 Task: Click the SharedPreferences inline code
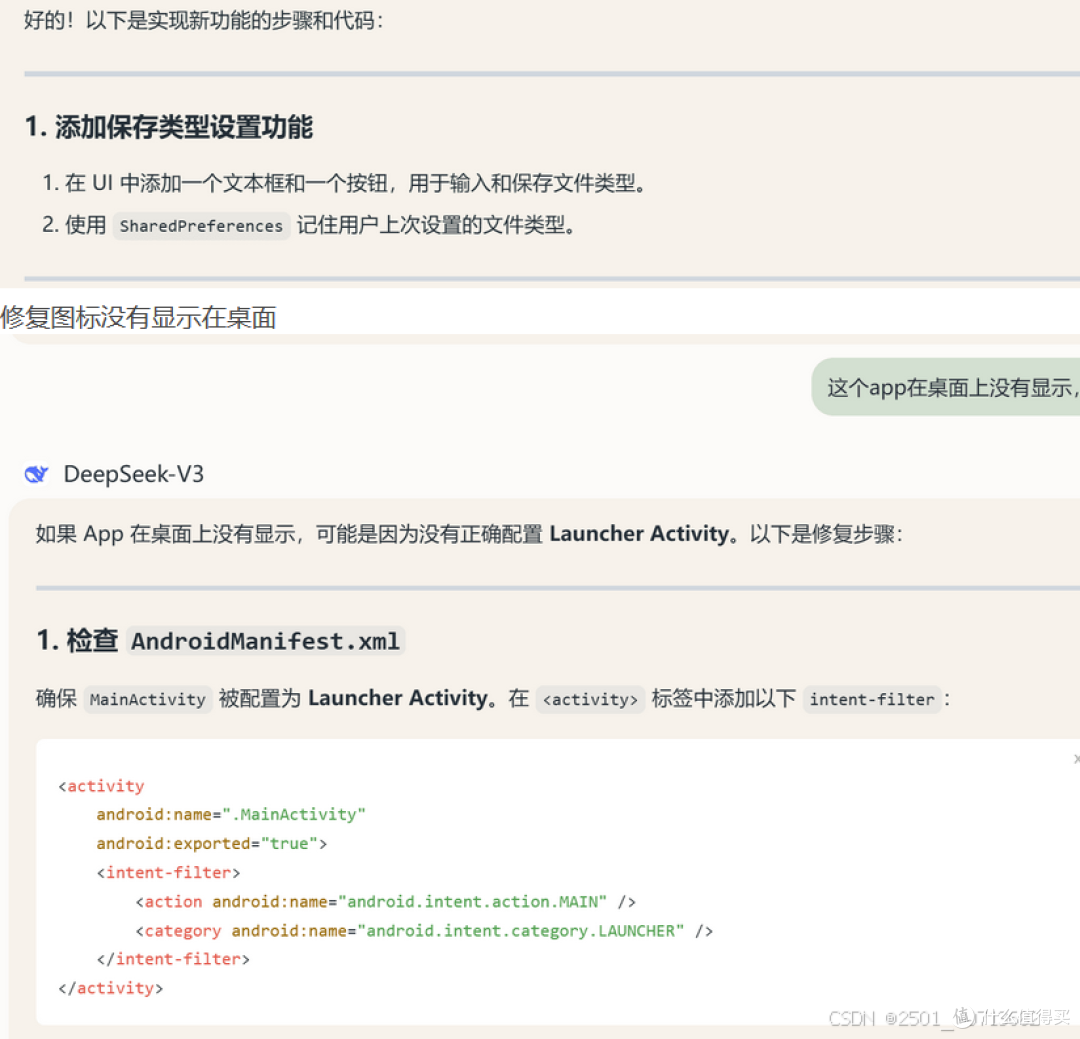tap(201, 225)
